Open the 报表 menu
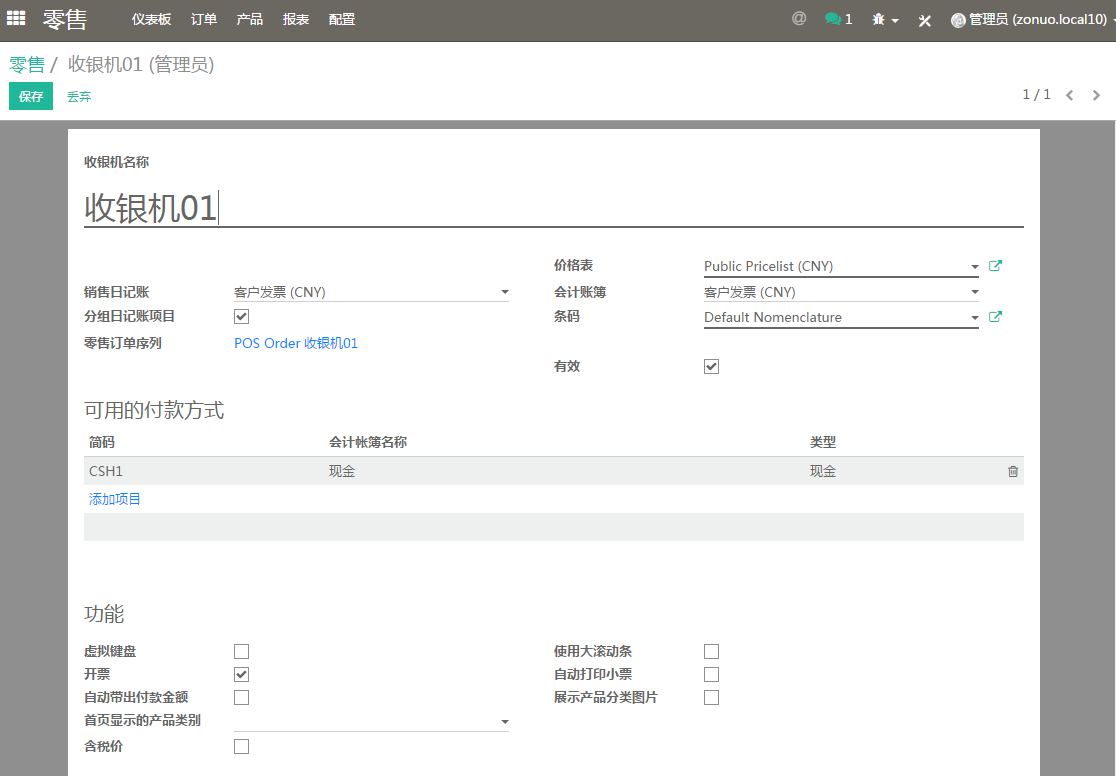Image resolution: width=1116 pixels, height=776 pixels. tap(295, 20)
